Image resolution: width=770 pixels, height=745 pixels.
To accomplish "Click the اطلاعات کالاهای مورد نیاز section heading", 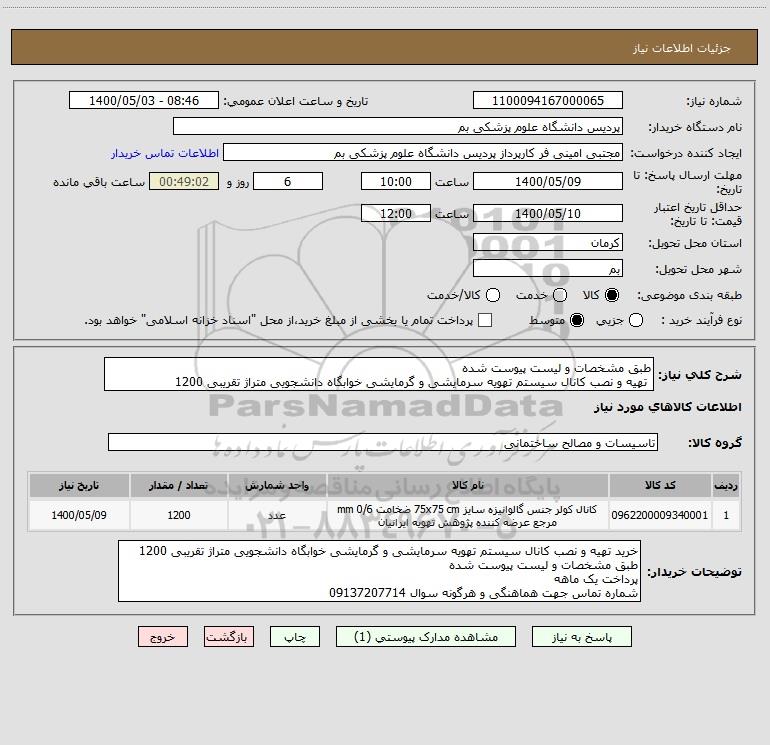I will (667, 407).
